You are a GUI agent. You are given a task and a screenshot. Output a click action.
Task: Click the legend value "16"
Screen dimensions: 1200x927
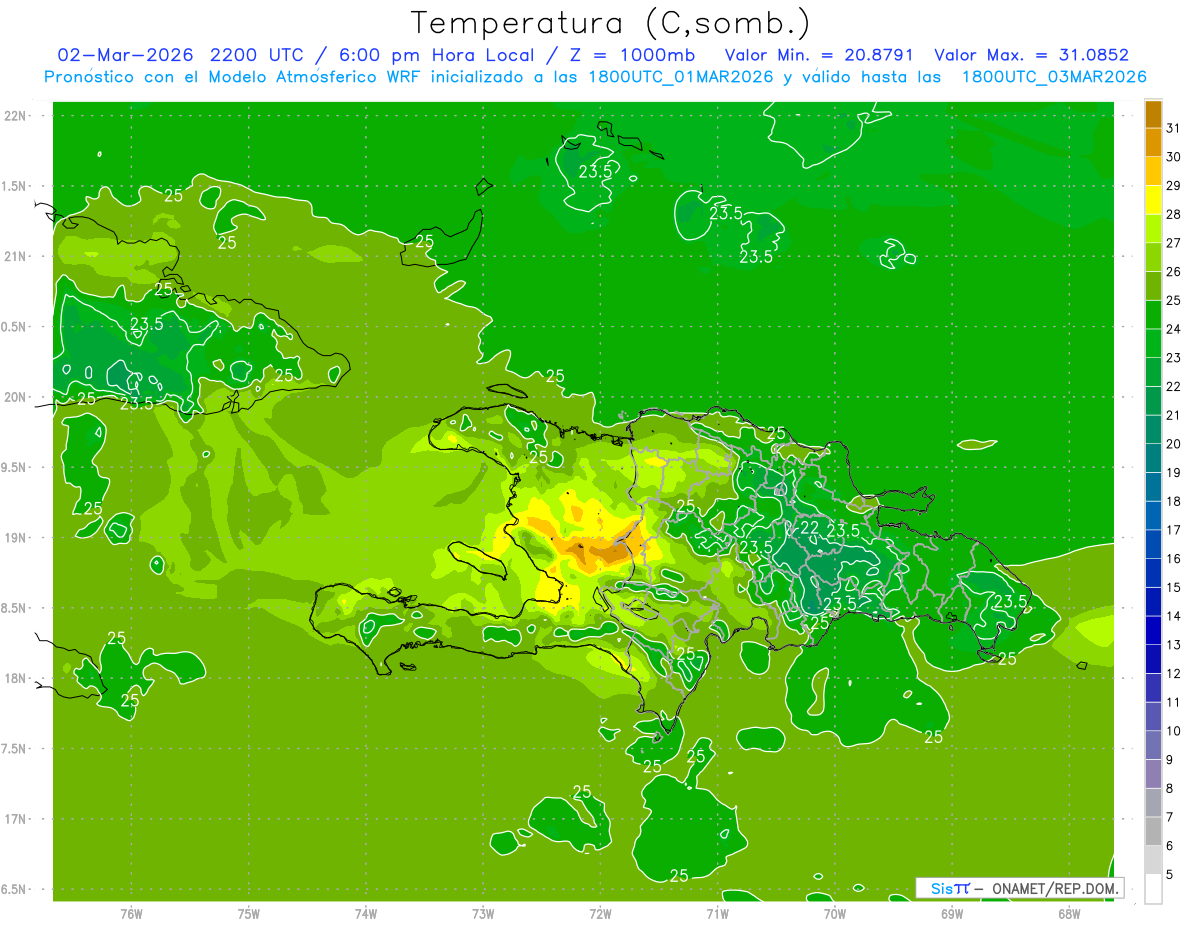(1173, 559)
